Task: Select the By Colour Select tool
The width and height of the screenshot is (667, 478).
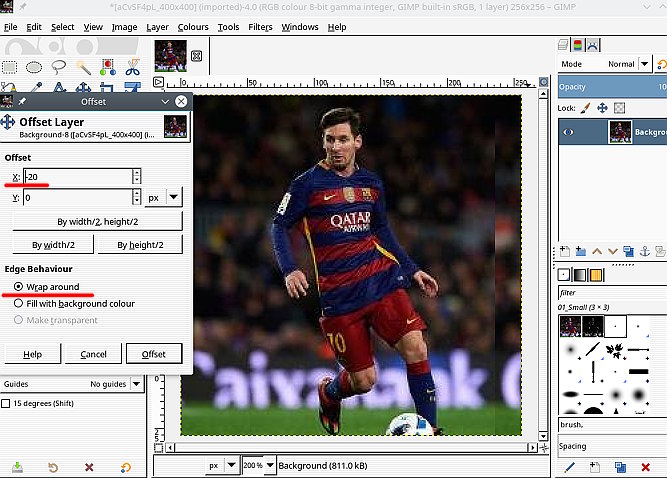Action: pos(107,67)
